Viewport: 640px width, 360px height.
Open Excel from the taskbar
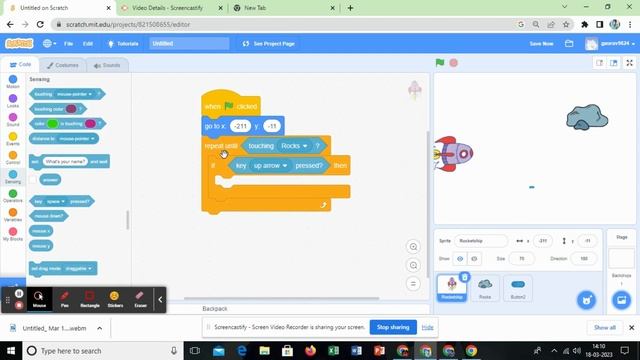333,351
